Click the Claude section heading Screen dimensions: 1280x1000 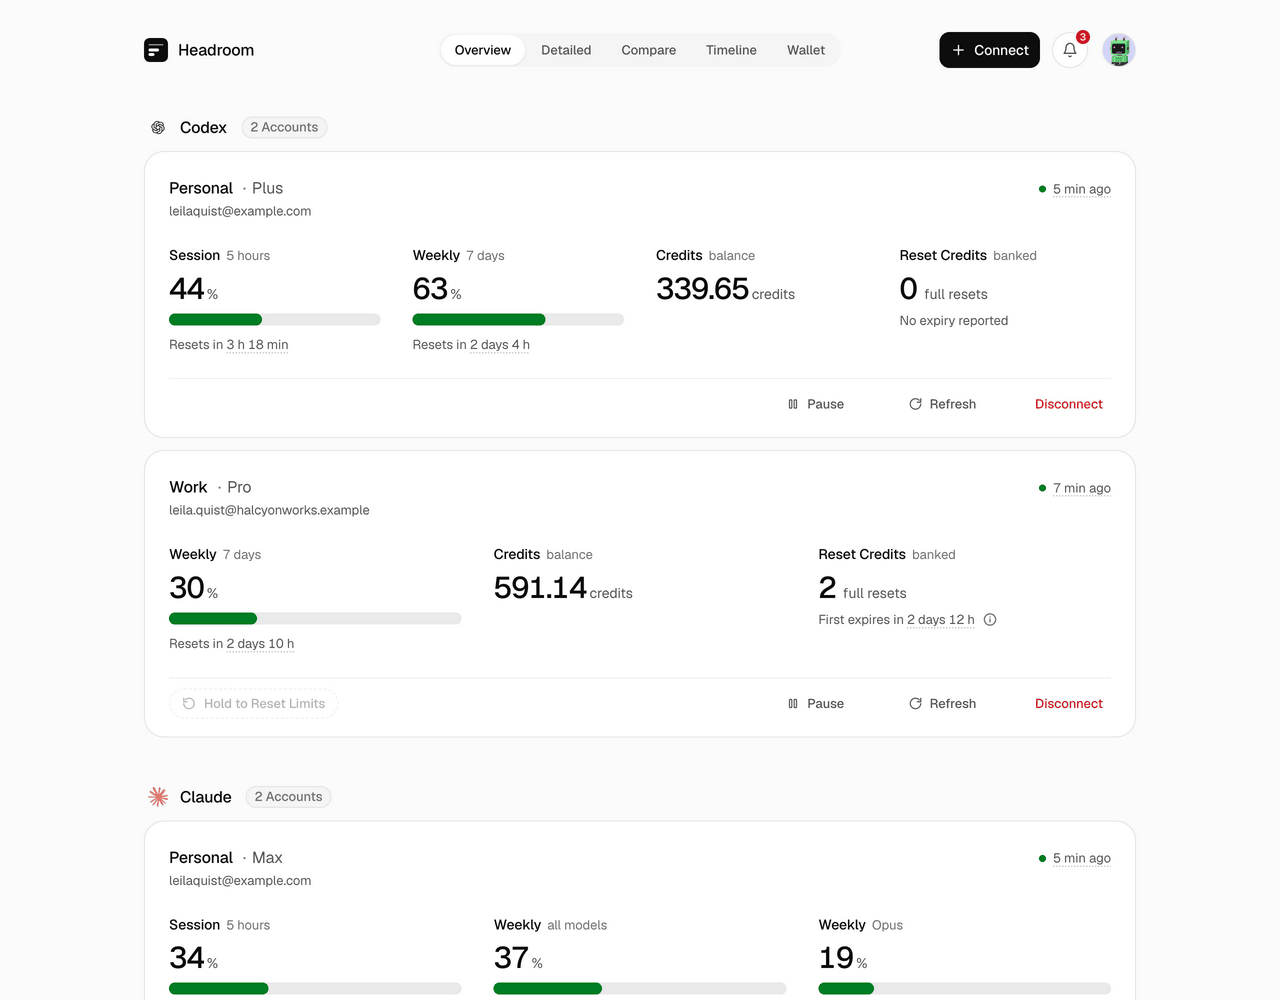click(x=206, y=797)
